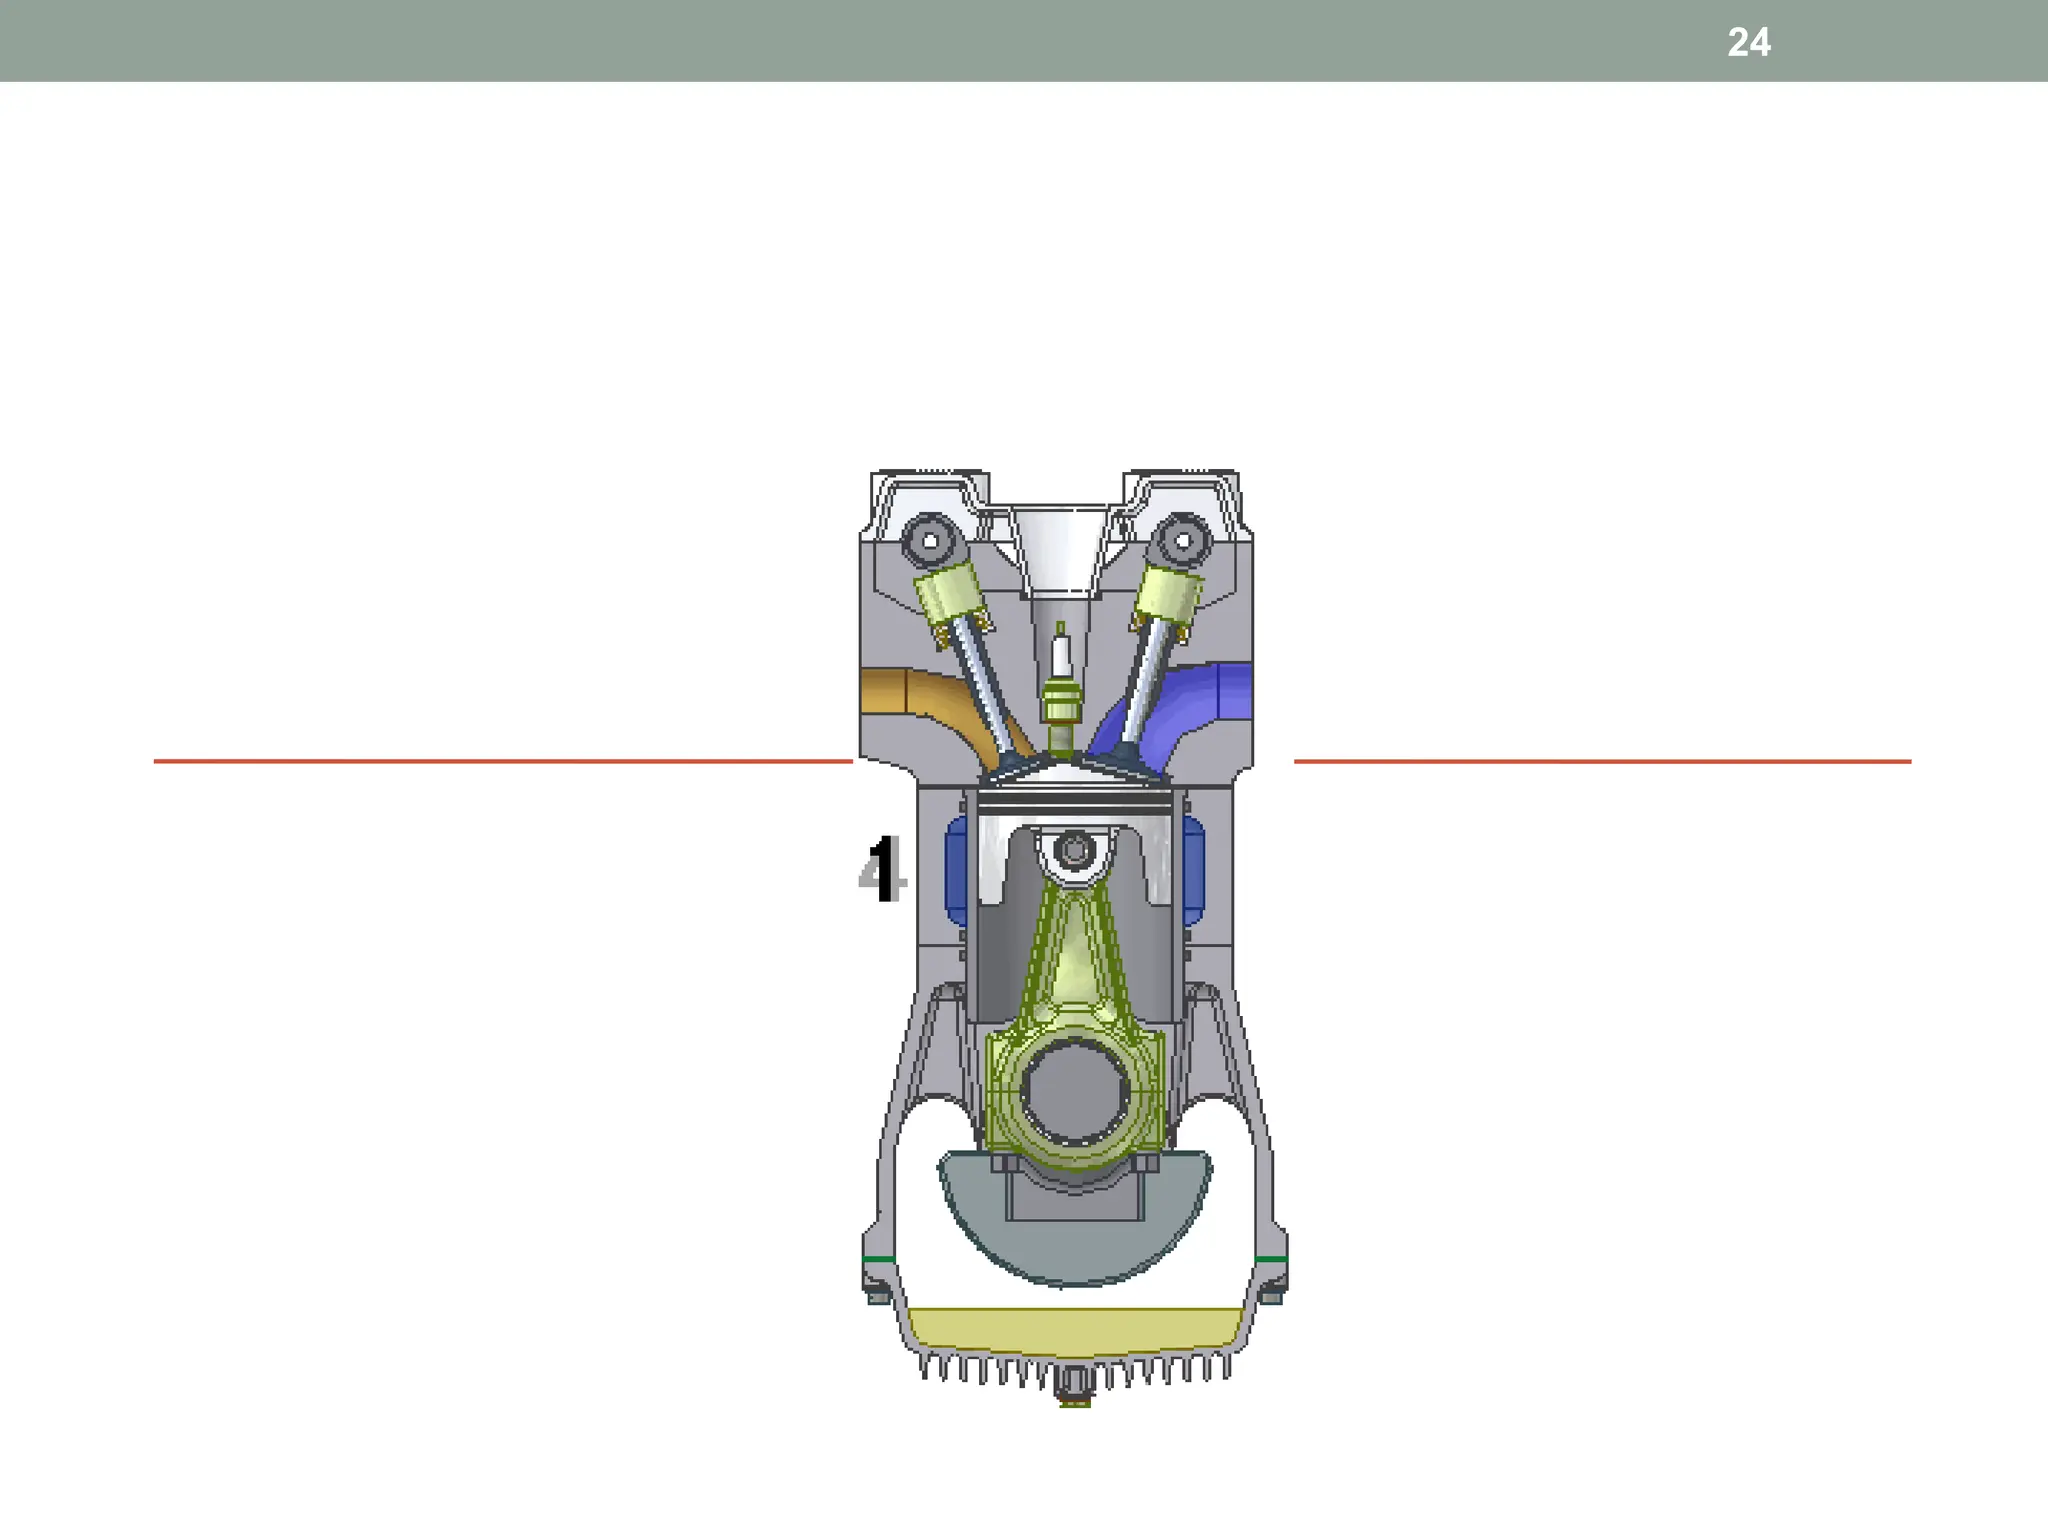This screenshot has height=1536, width=2048.
Task: Click the stroke number beside the cylinder
Action: click(x=883, y=870)
